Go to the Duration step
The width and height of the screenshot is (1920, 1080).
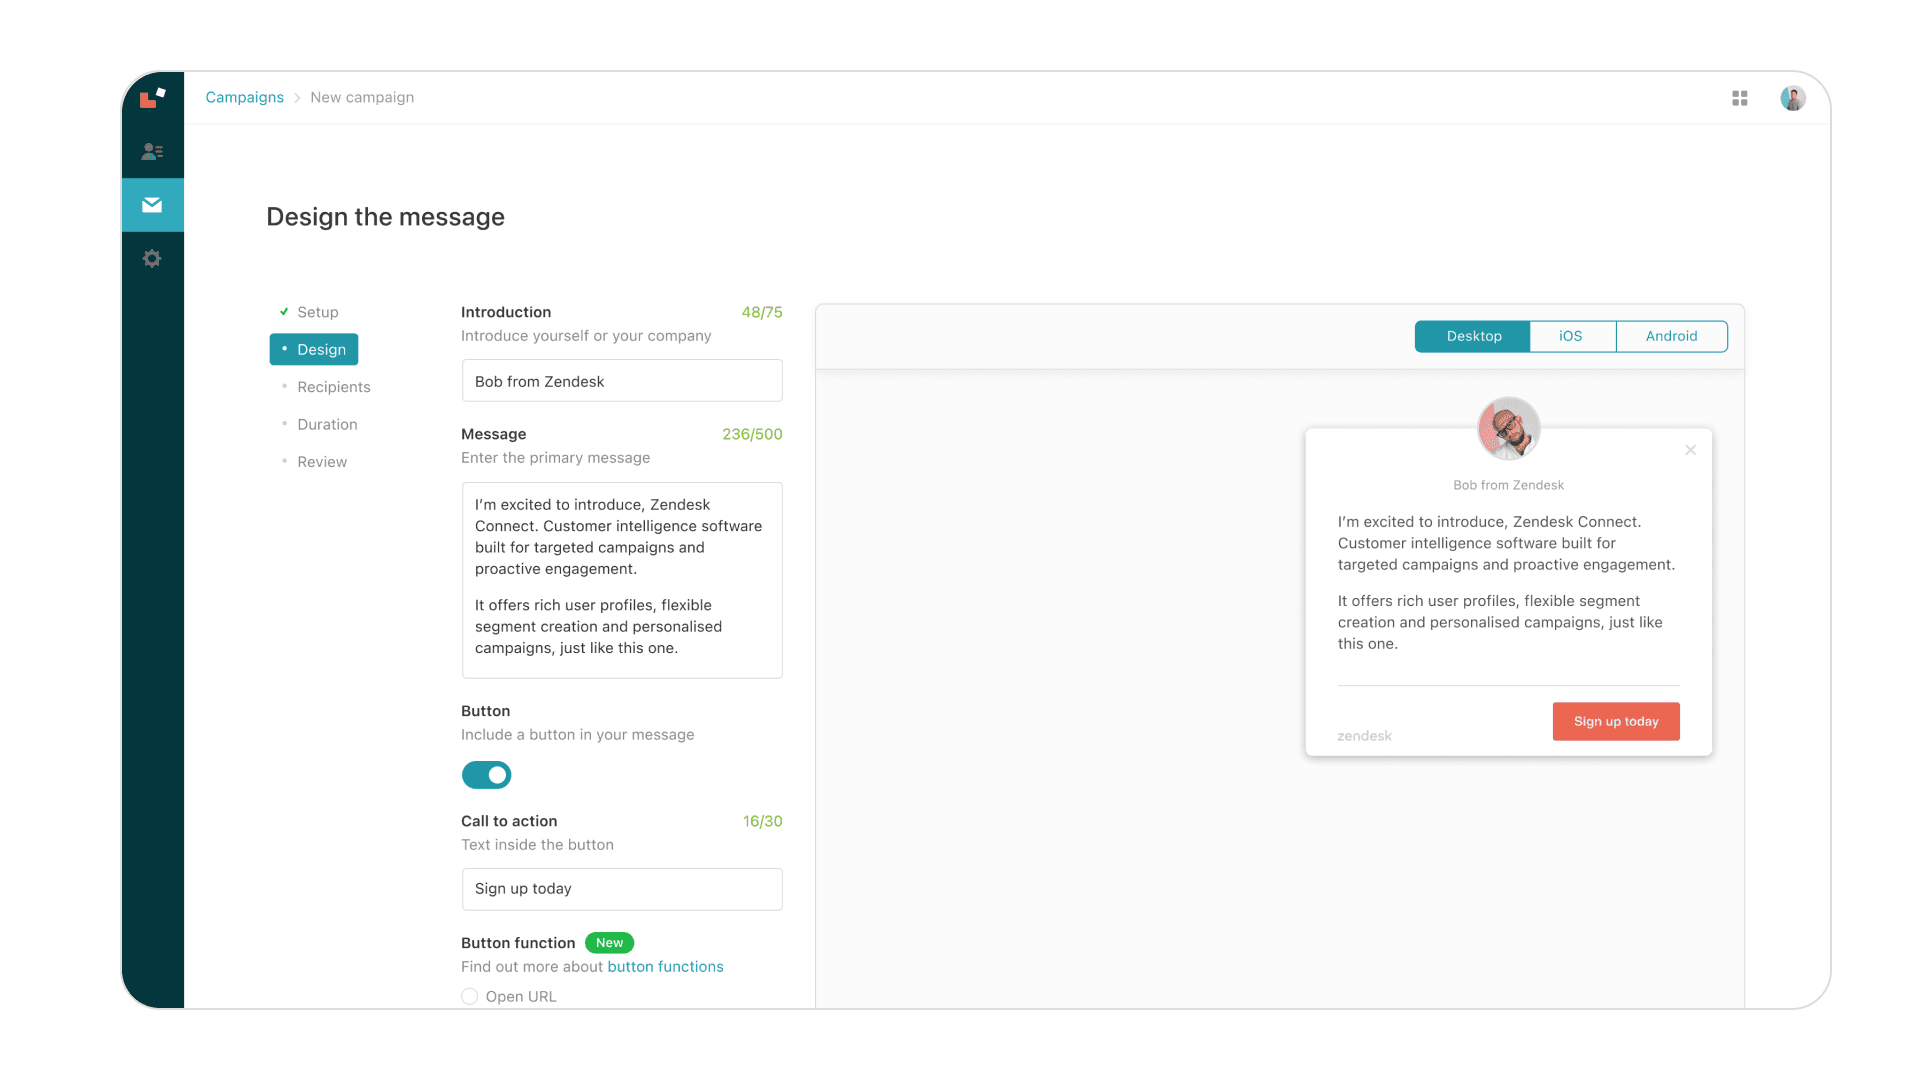point(327,424)
